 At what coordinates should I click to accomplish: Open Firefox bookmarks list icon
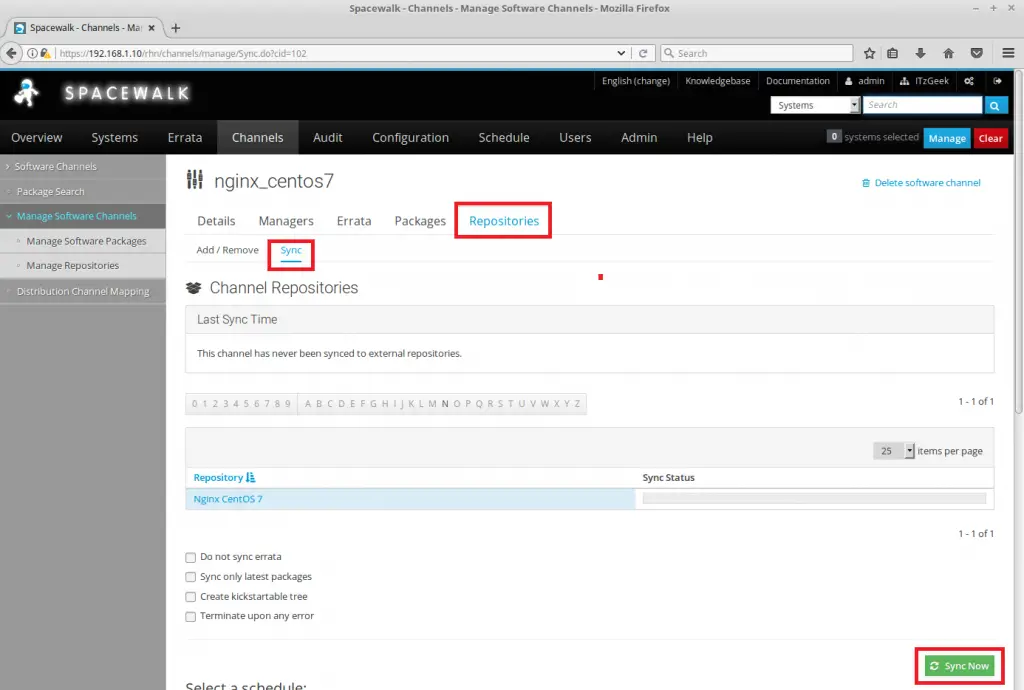(x=893, y=53)
